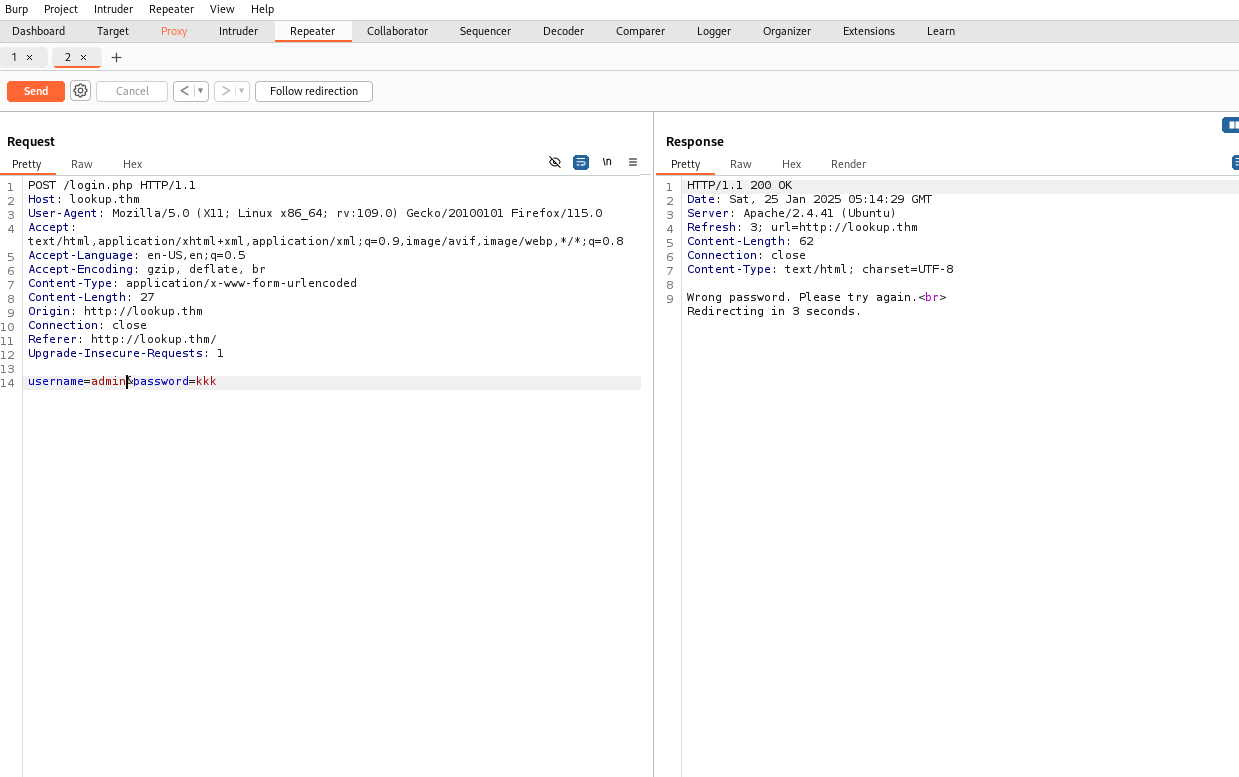Open the Repeater menu in menu bar
This screenshot has height=777, width=1239.
(171, 9)
